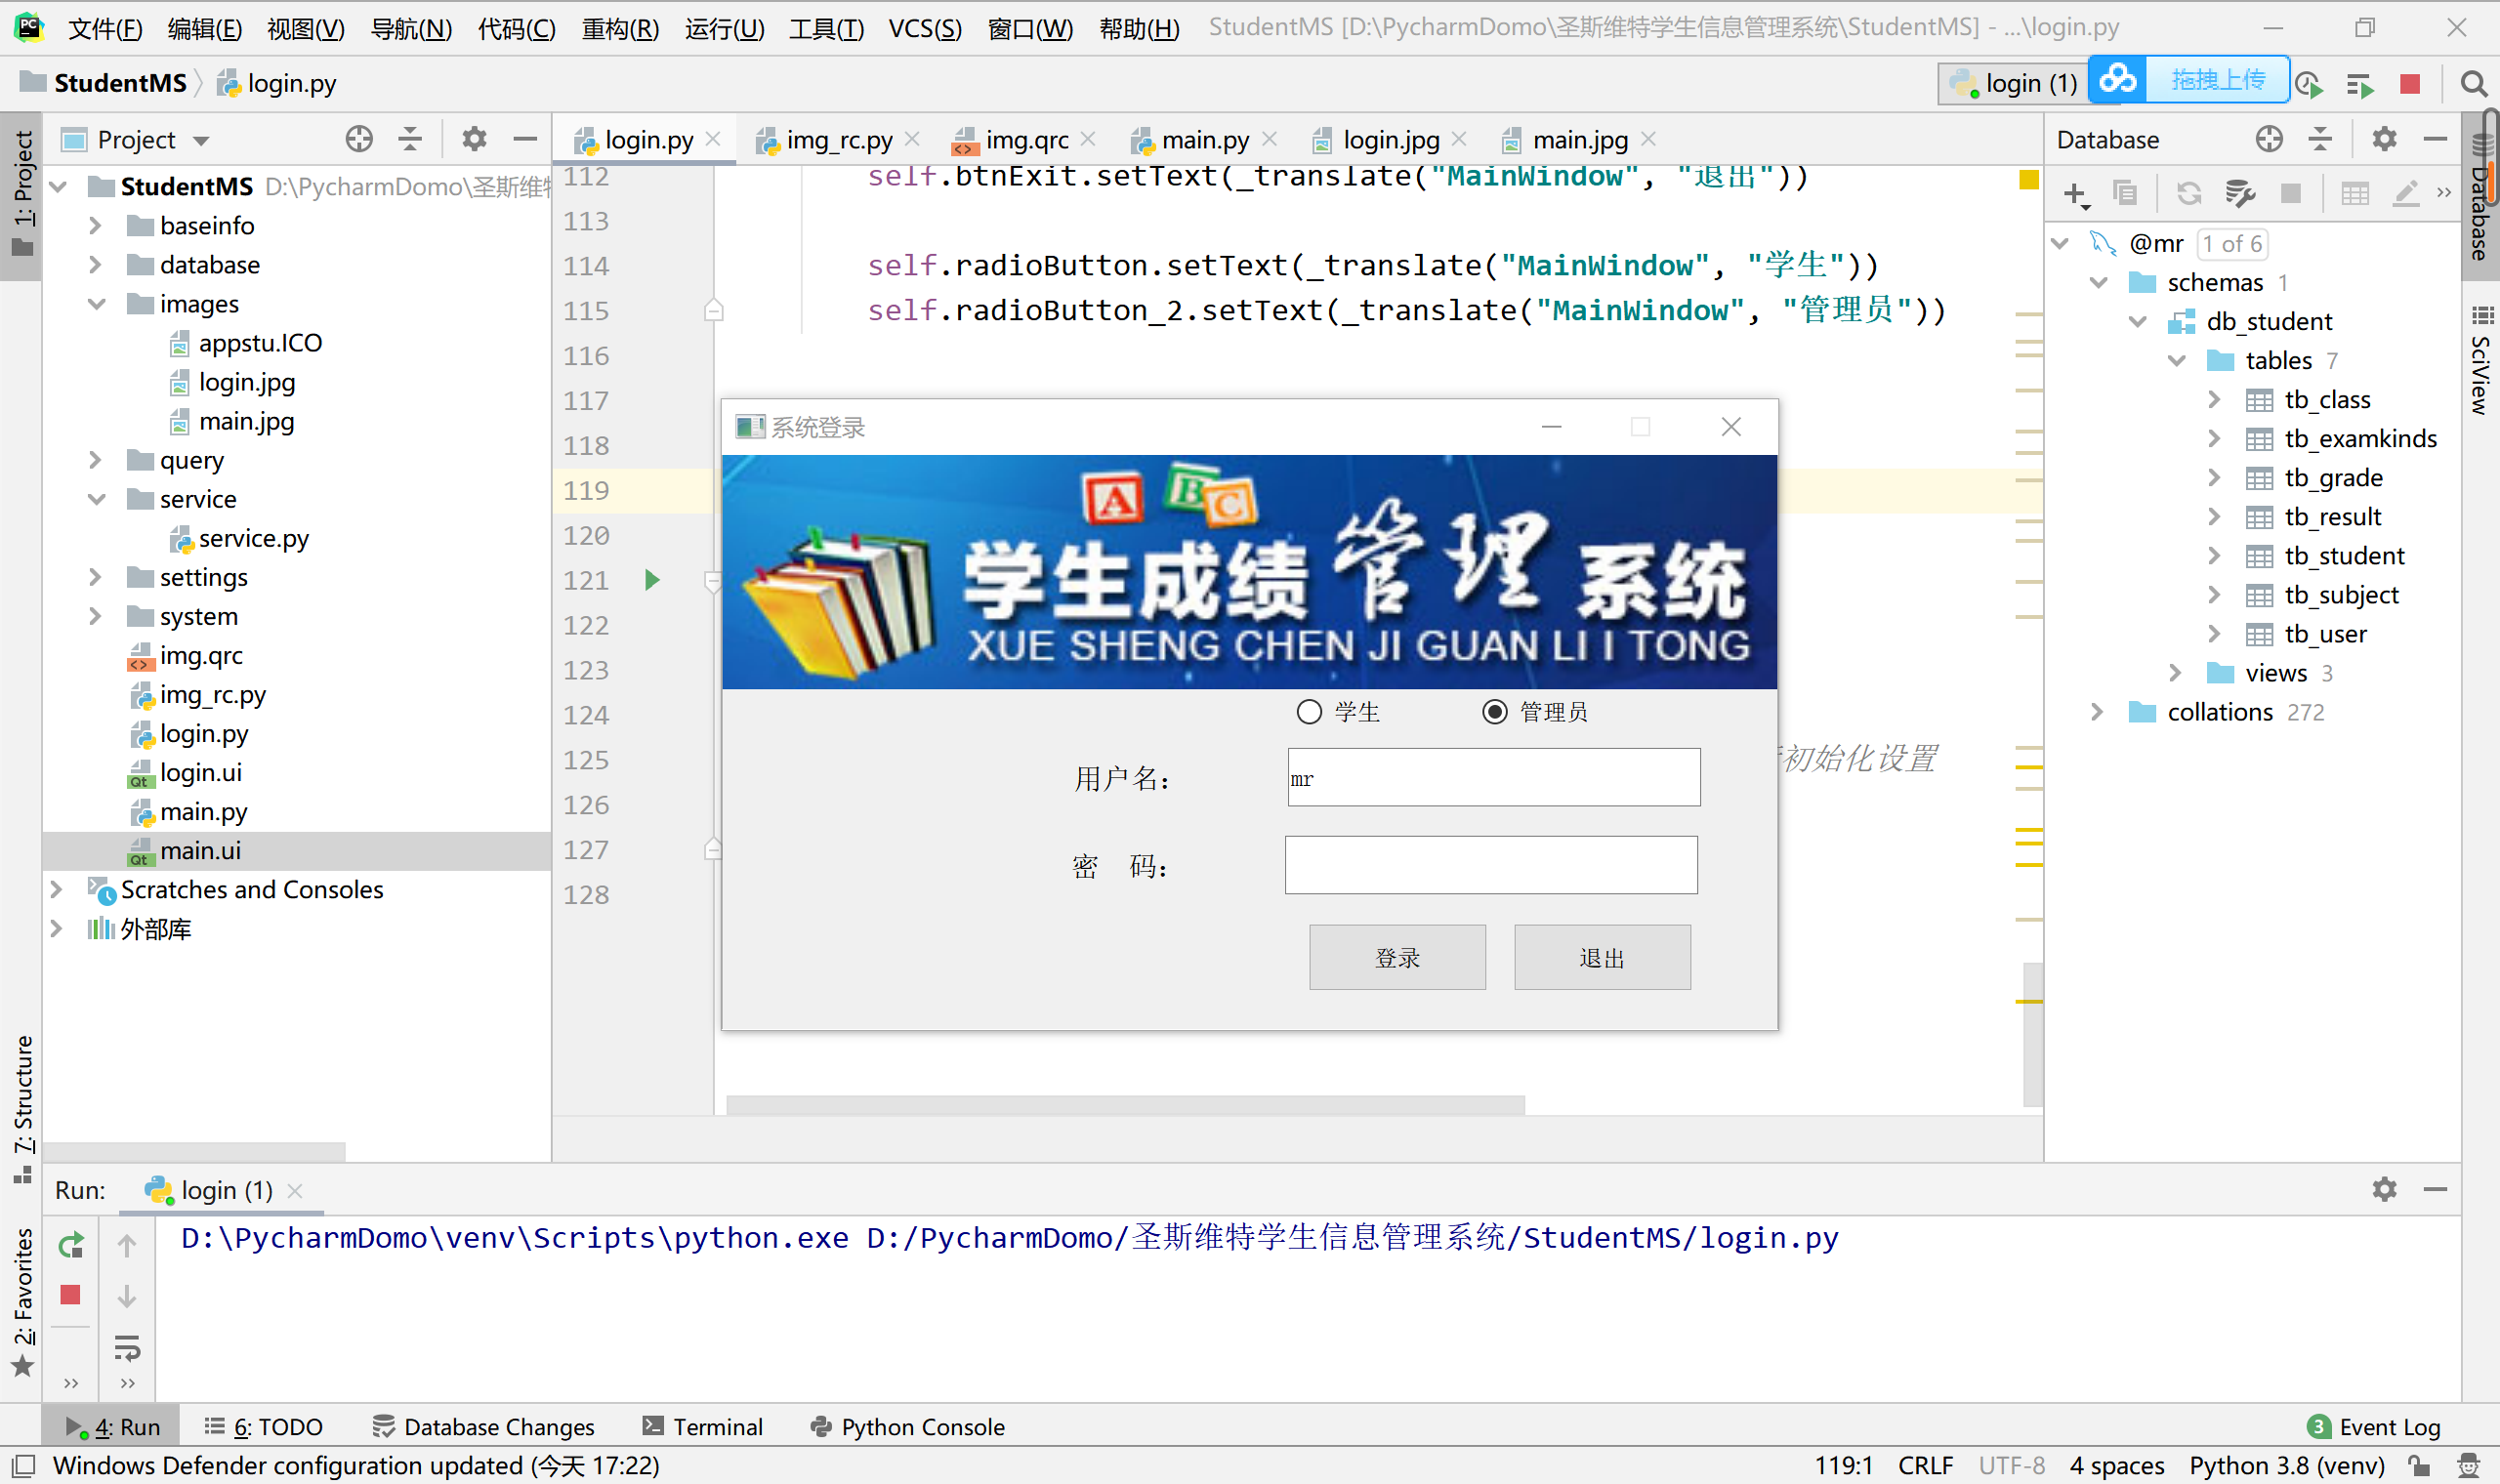Click down stack trace arrow in Run panel

[x=127, y=1297]
